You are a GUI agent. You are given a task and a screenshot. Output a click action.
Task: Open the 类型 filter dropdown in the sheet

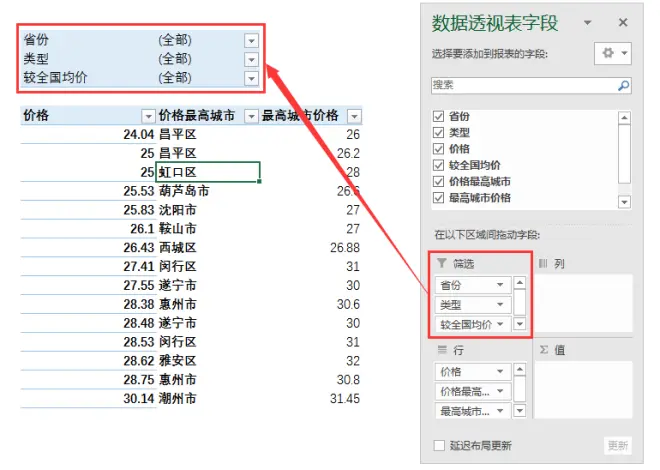pos(251,60)
